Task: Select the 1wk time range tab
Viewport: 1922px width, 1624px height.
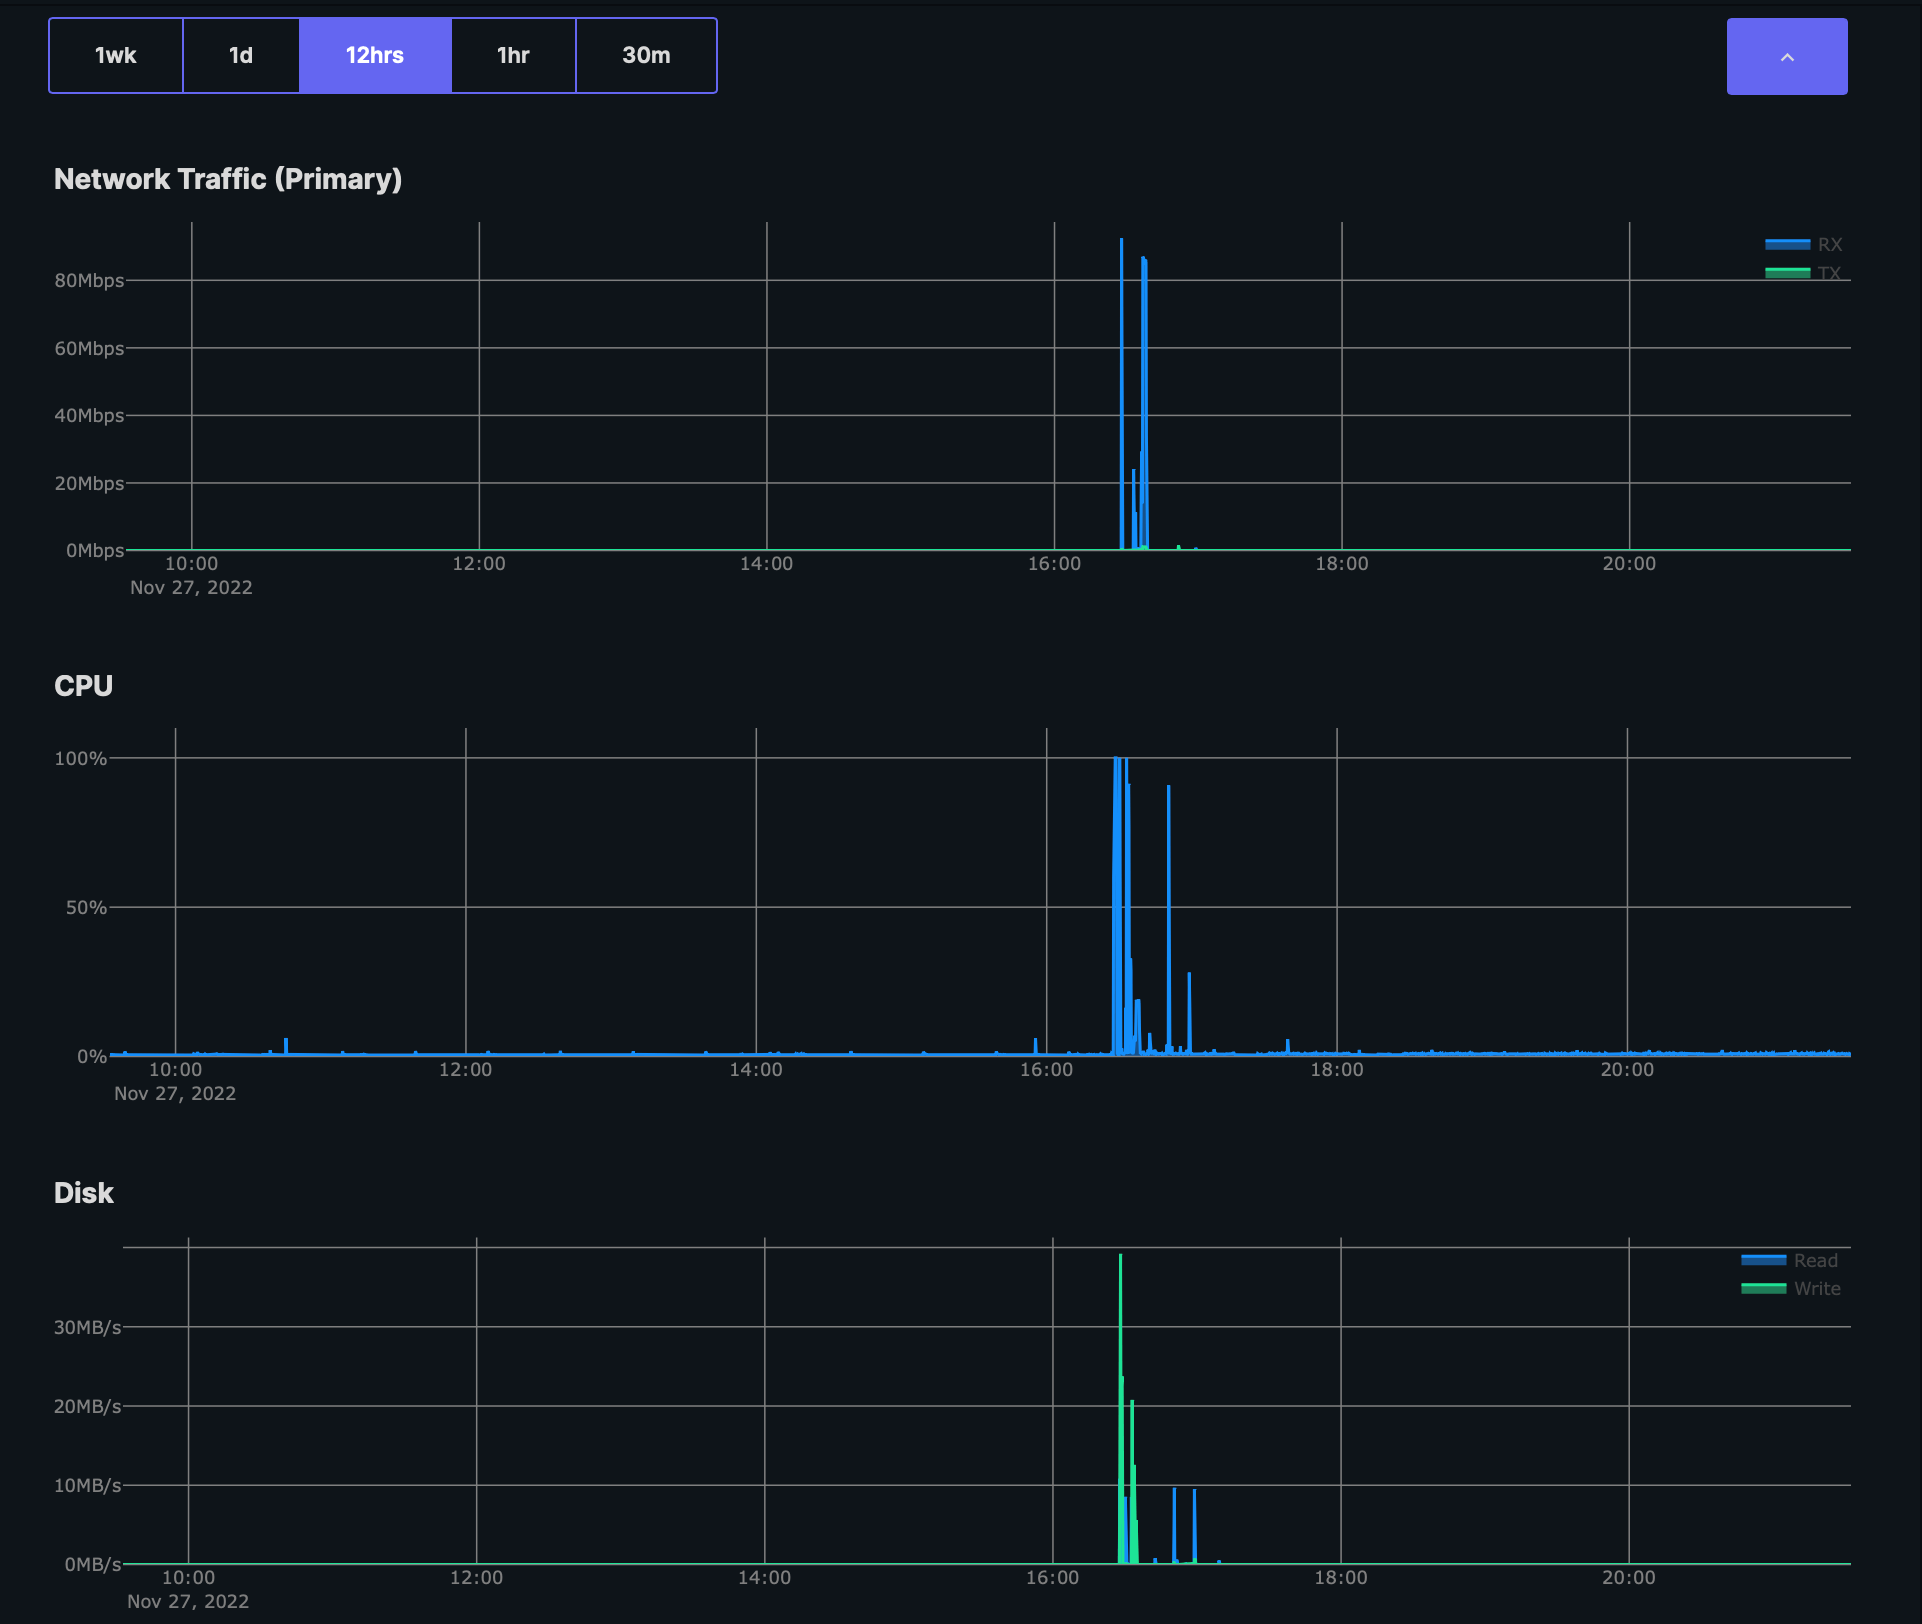Action: tap(116, 56)
